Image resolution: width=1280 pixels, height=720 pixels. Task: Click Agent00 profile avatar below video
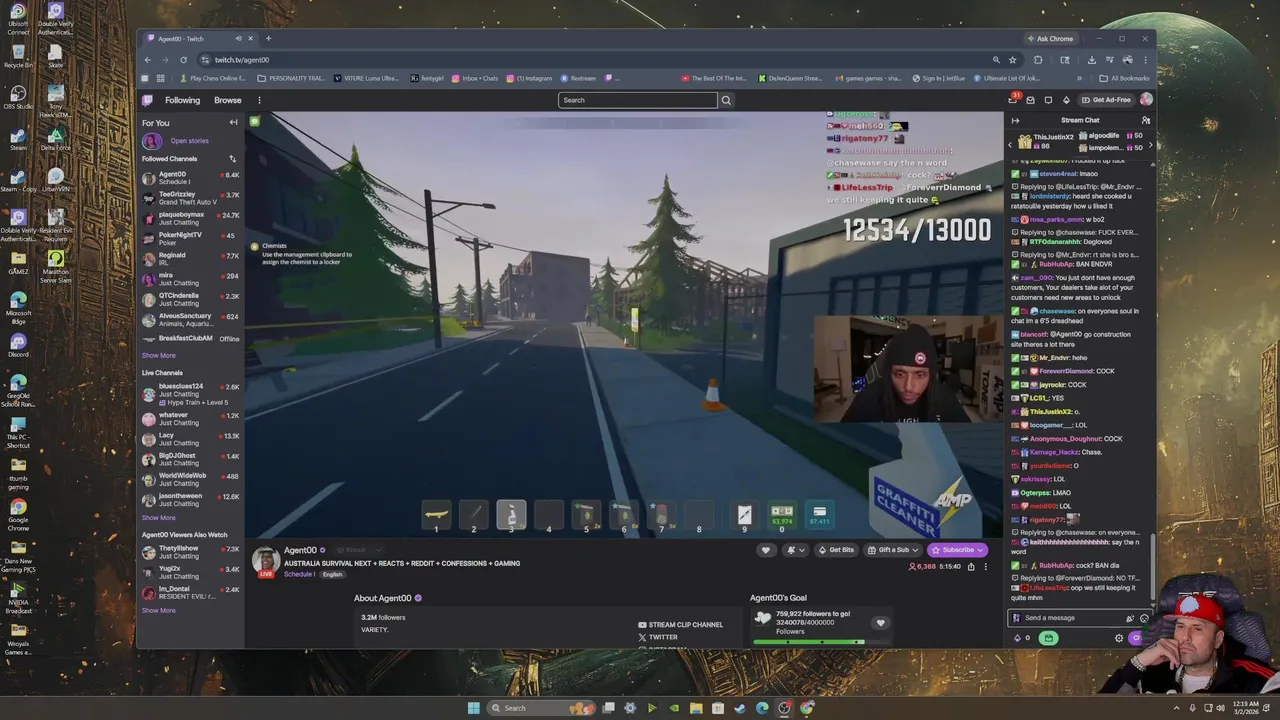coord(265,562)
